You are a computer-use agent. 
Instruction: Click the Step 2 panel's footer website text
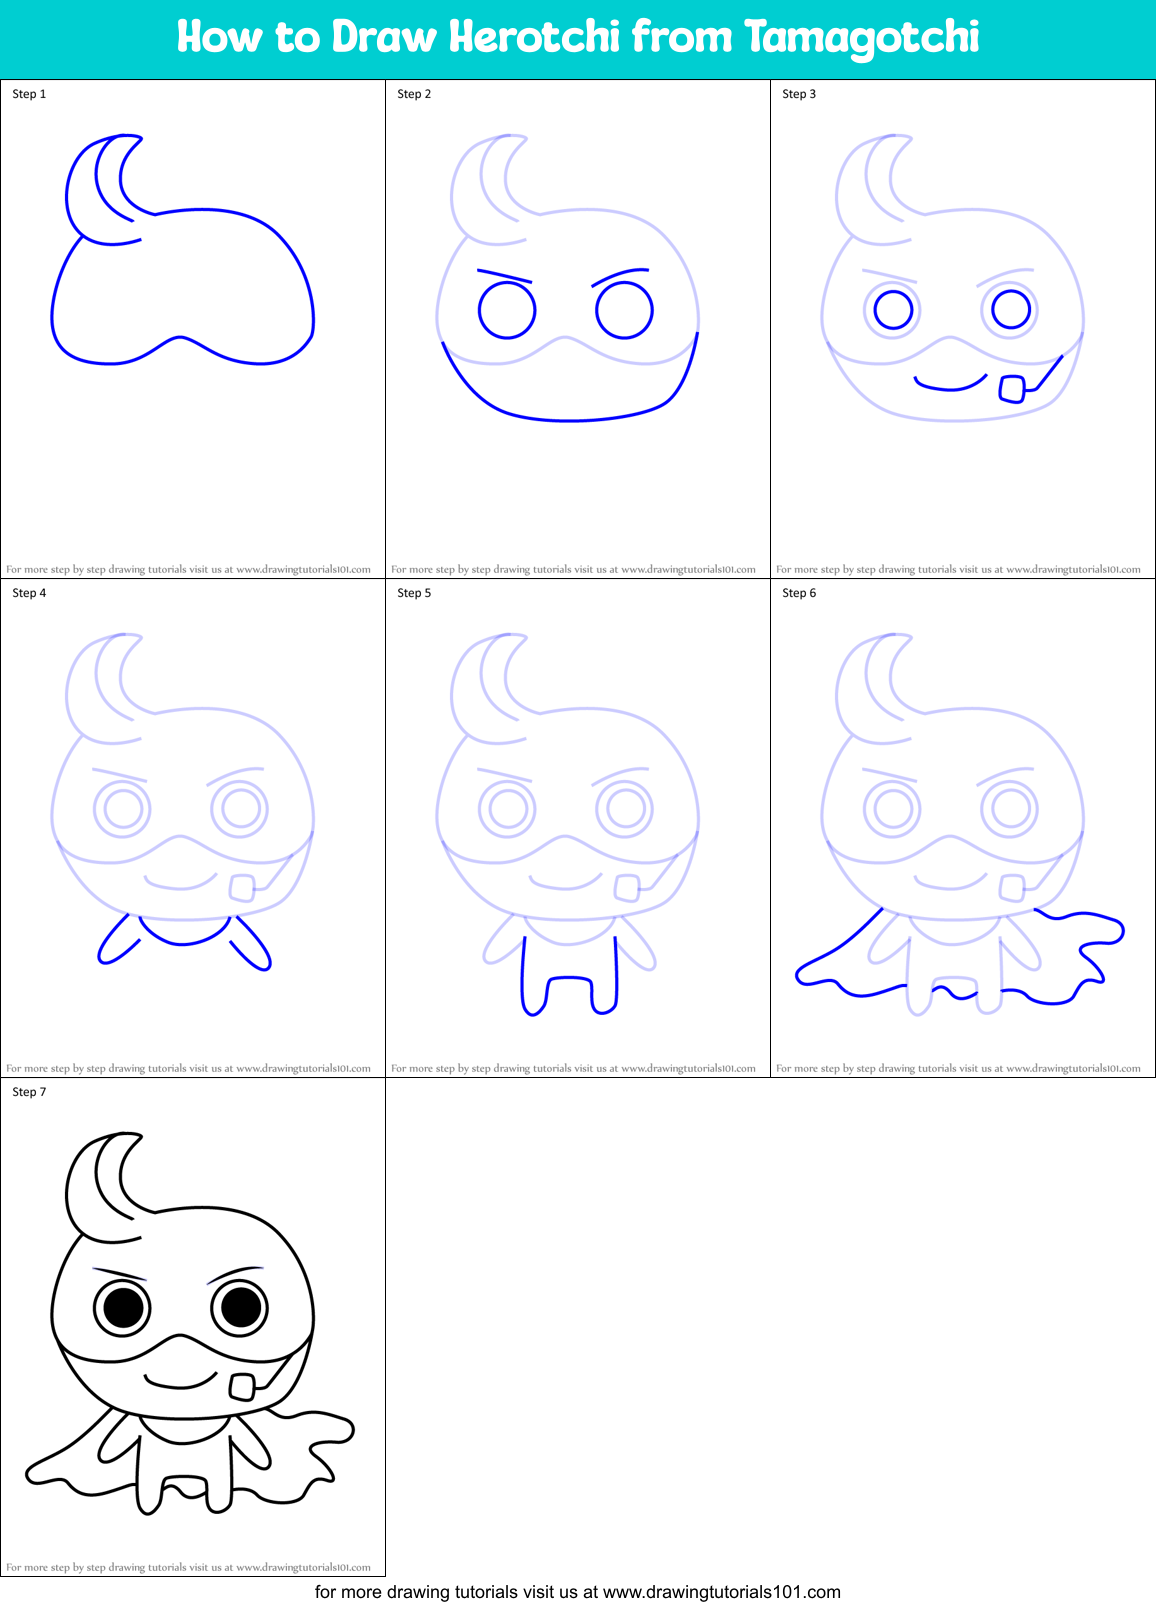(x=573, y=569)
